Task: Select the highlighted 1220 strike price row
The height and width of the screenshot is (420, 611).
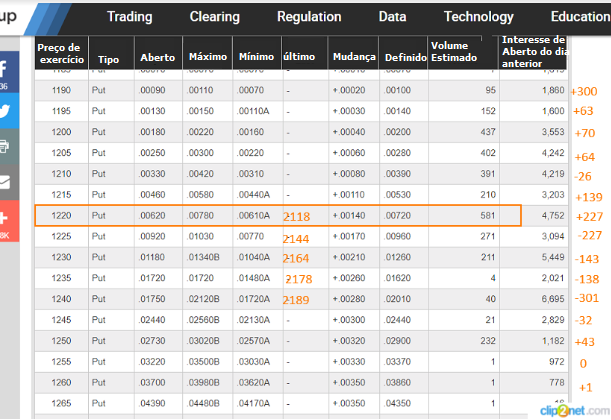Action: coord(277,215)
